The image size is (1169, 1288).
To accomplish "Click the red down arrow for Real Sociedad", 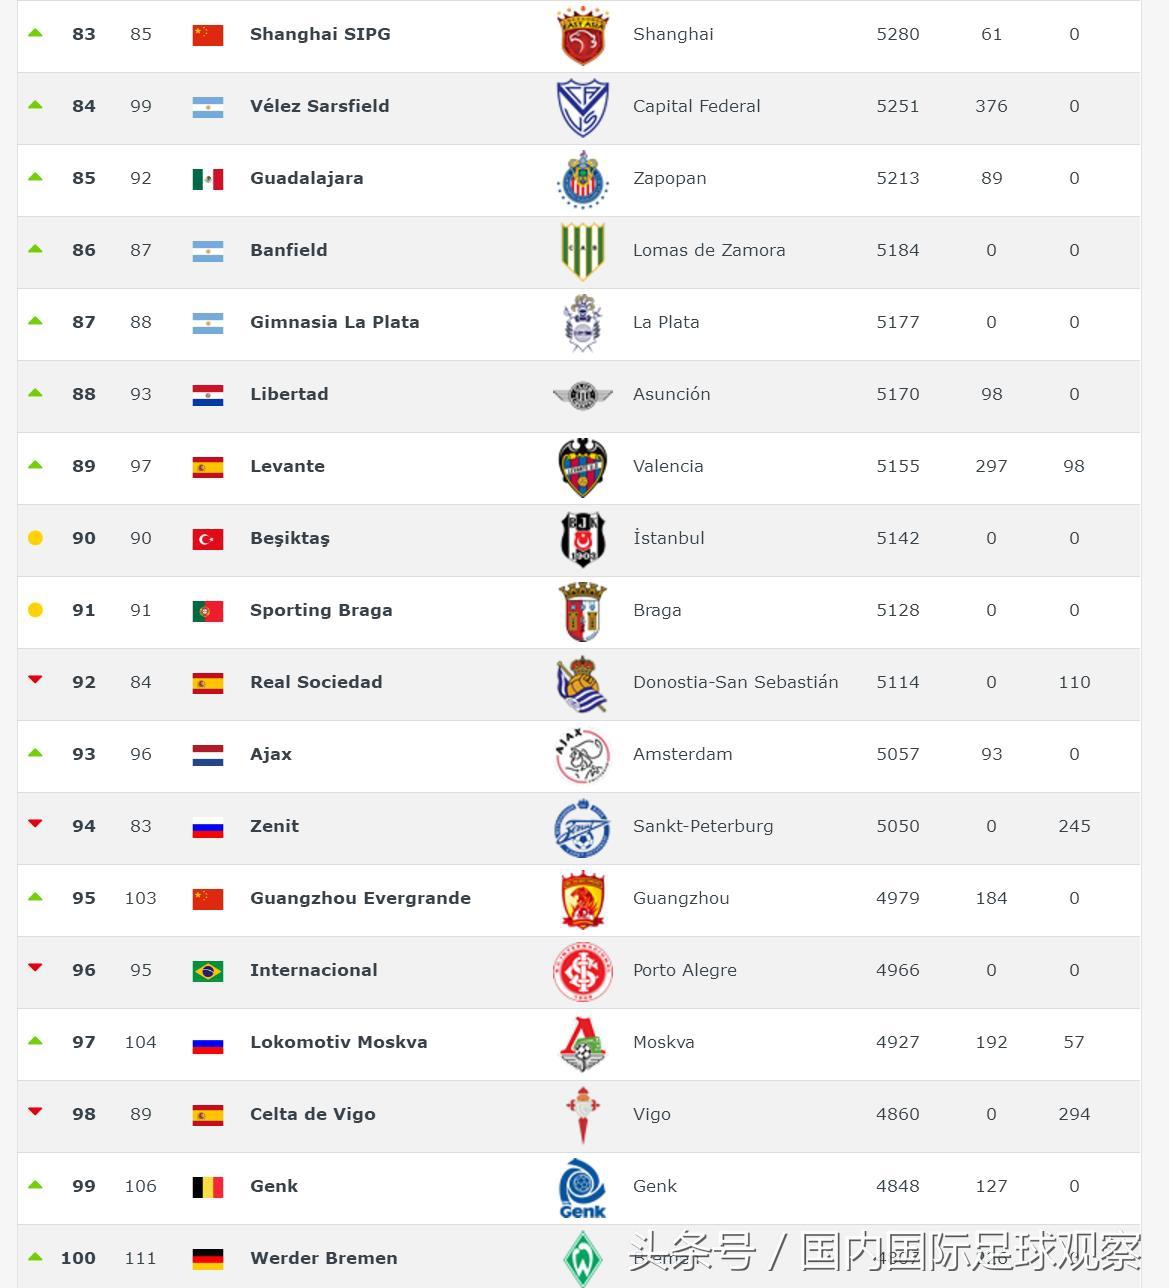I will click(35, 680).
